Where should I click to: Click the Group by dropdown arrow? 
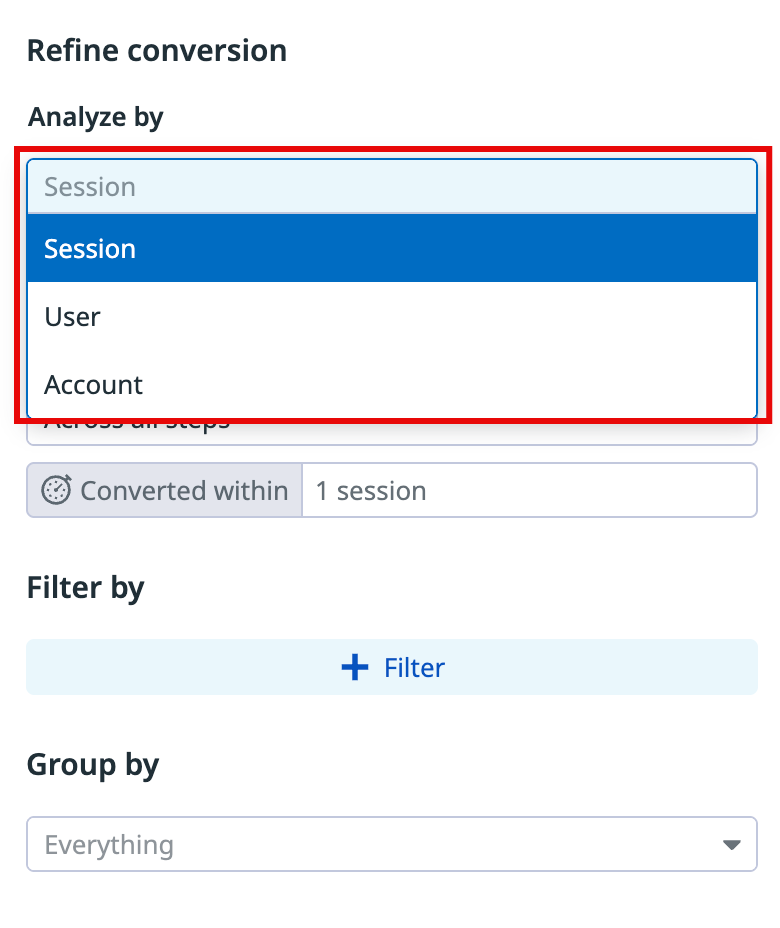(x=732, y=845)
